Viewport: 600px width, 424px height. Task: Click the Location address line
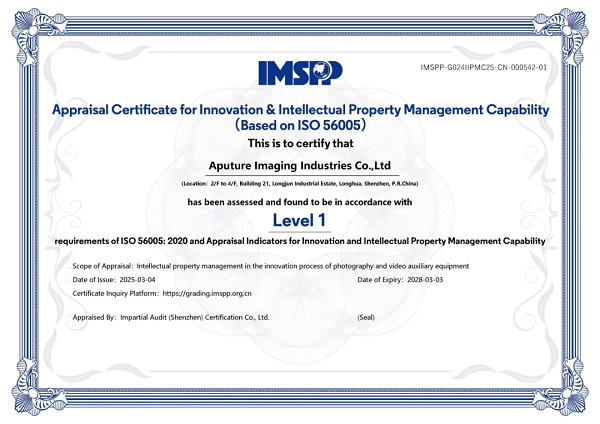click(300, 184)
